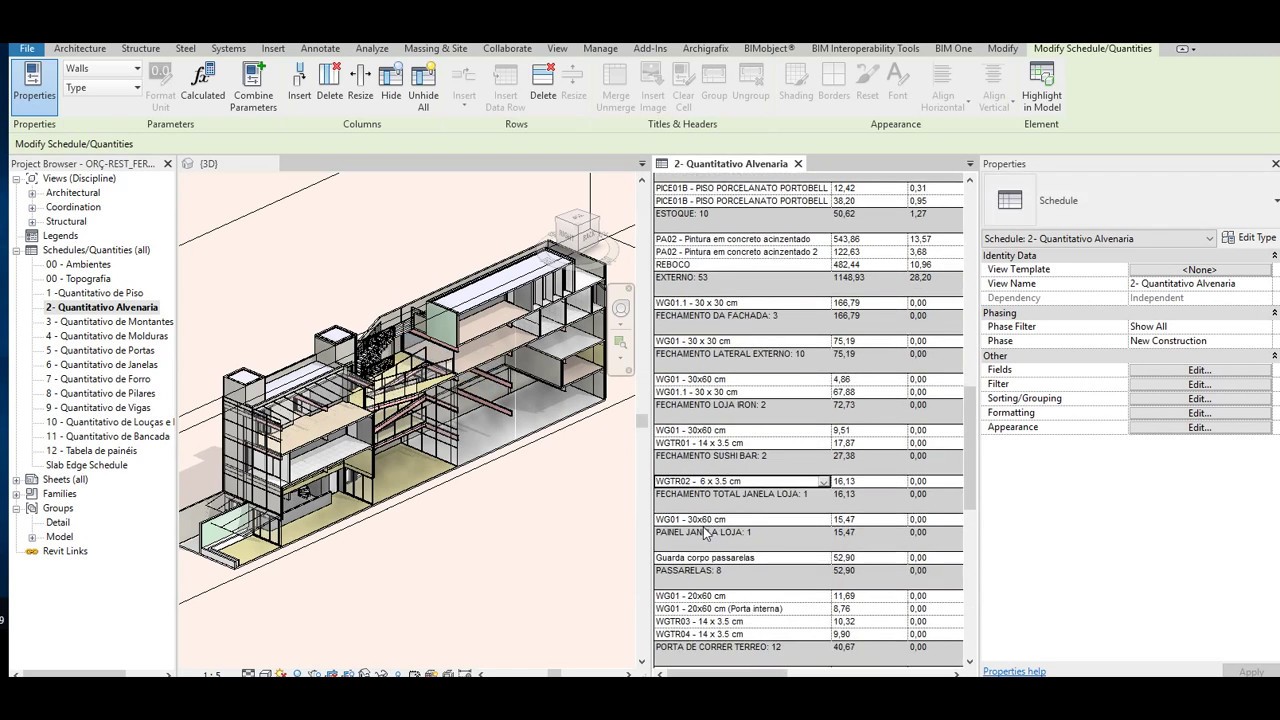Select the 3D ViewCube

click(577, 228)
